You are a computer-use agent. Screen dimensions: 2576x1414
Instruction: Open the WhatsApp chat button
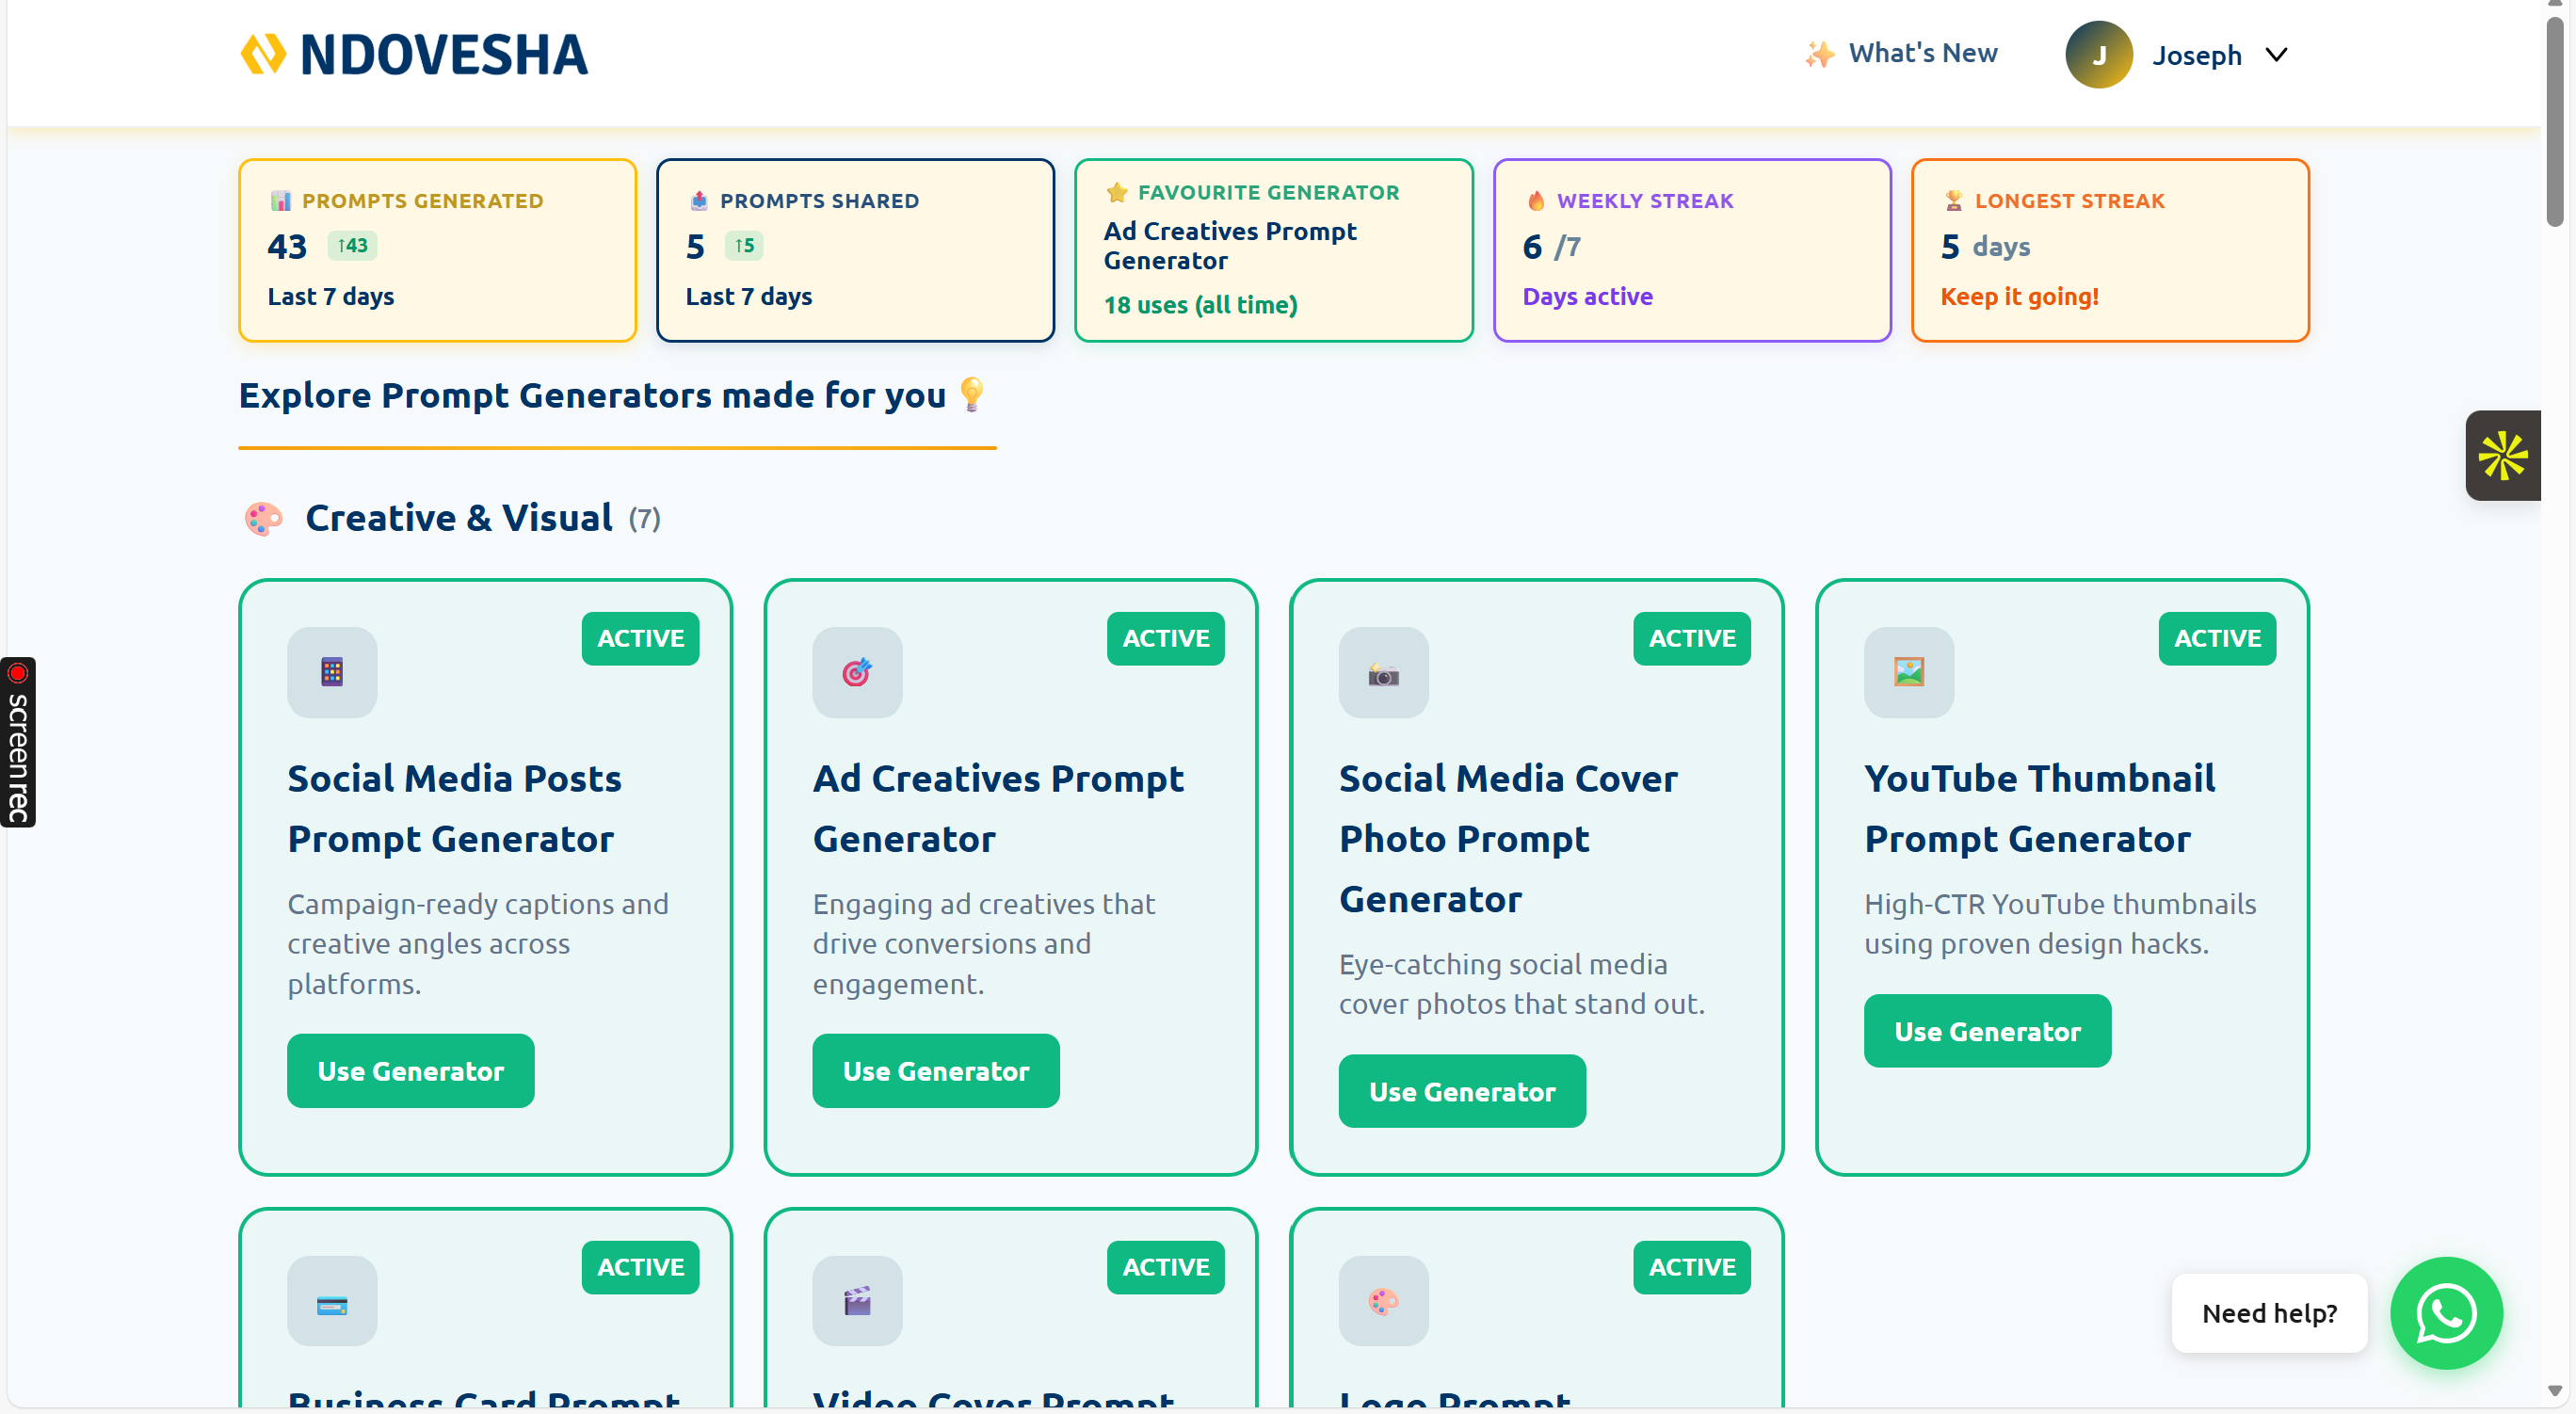[x=2445, y=1312]
